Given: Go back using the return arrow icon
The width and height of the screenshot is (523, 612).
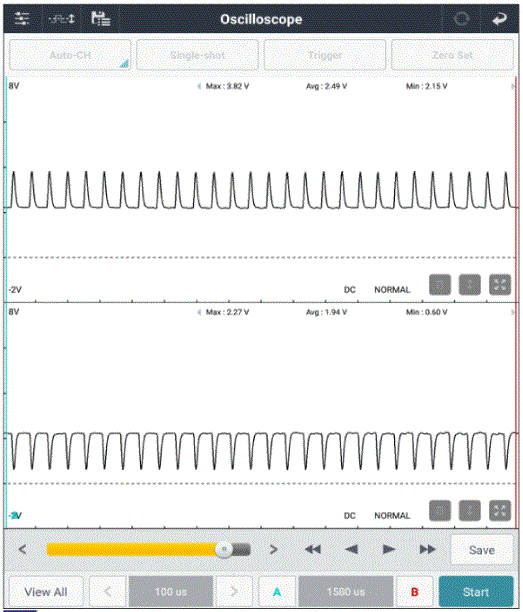Looking at the screenshot, I should (x=499, y=19).
